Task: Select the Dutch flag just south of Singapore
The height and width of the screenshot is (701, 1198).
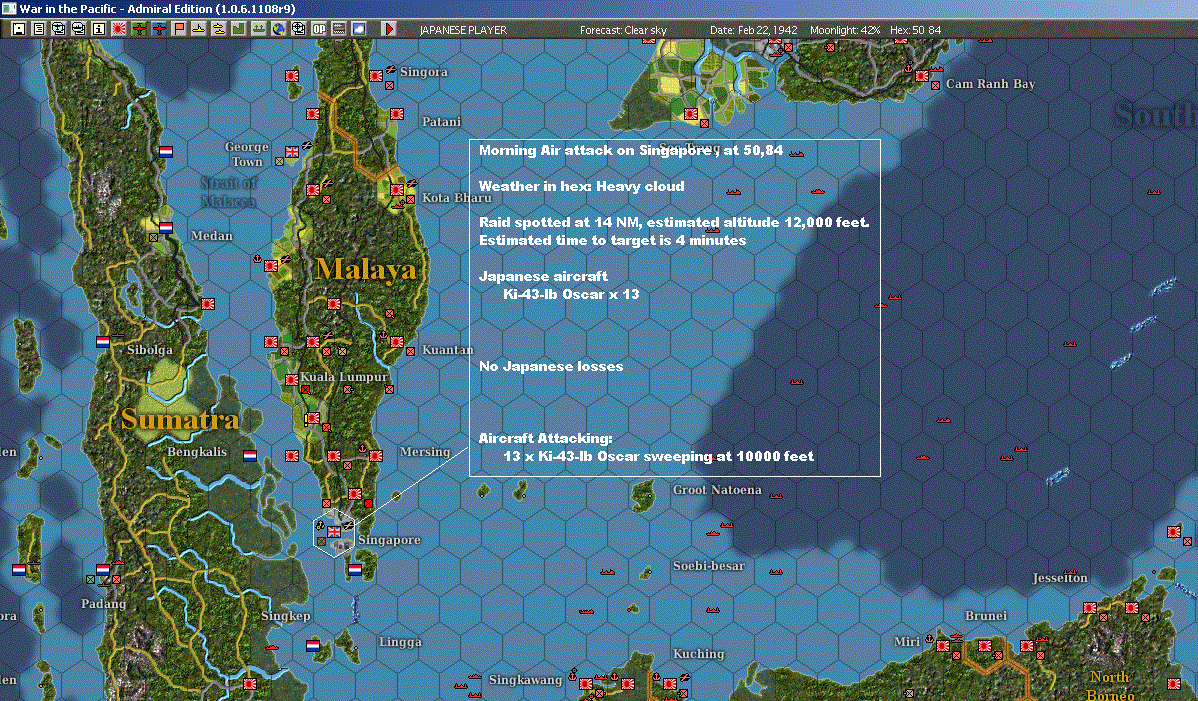Action: 355,570
